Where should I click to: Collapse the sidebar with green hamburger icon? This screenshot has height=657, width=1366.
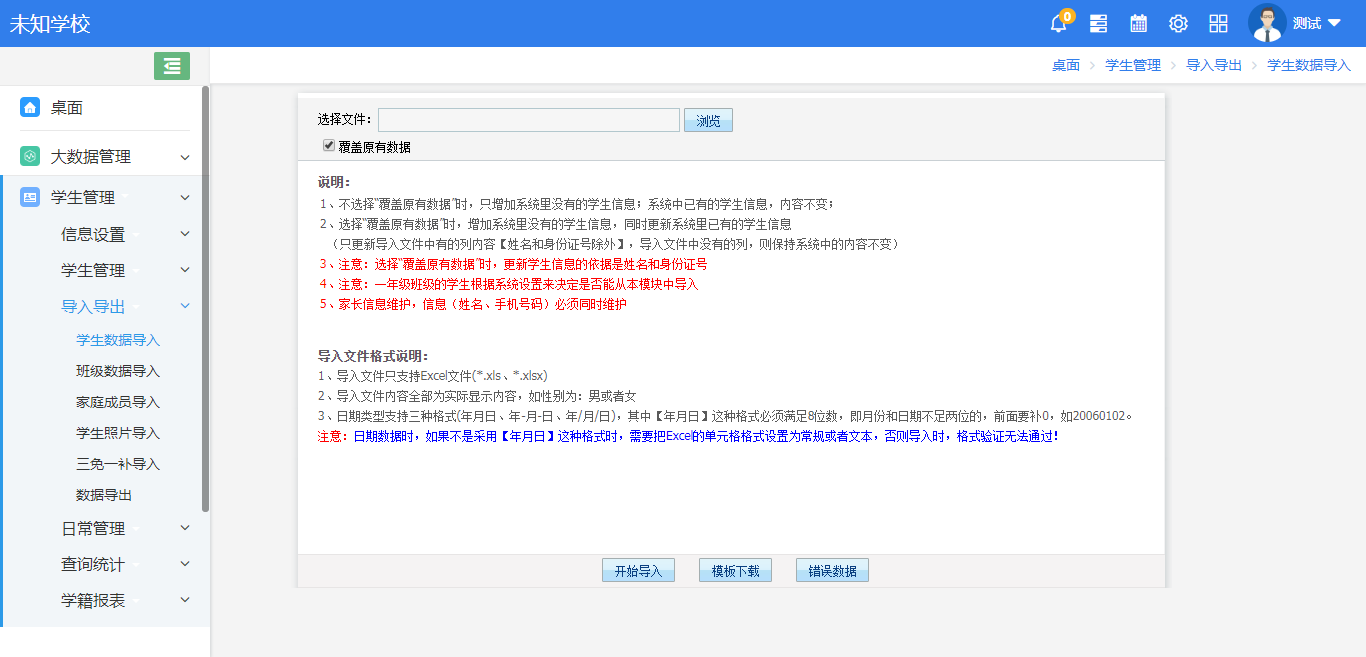click(x=171, y=65)
